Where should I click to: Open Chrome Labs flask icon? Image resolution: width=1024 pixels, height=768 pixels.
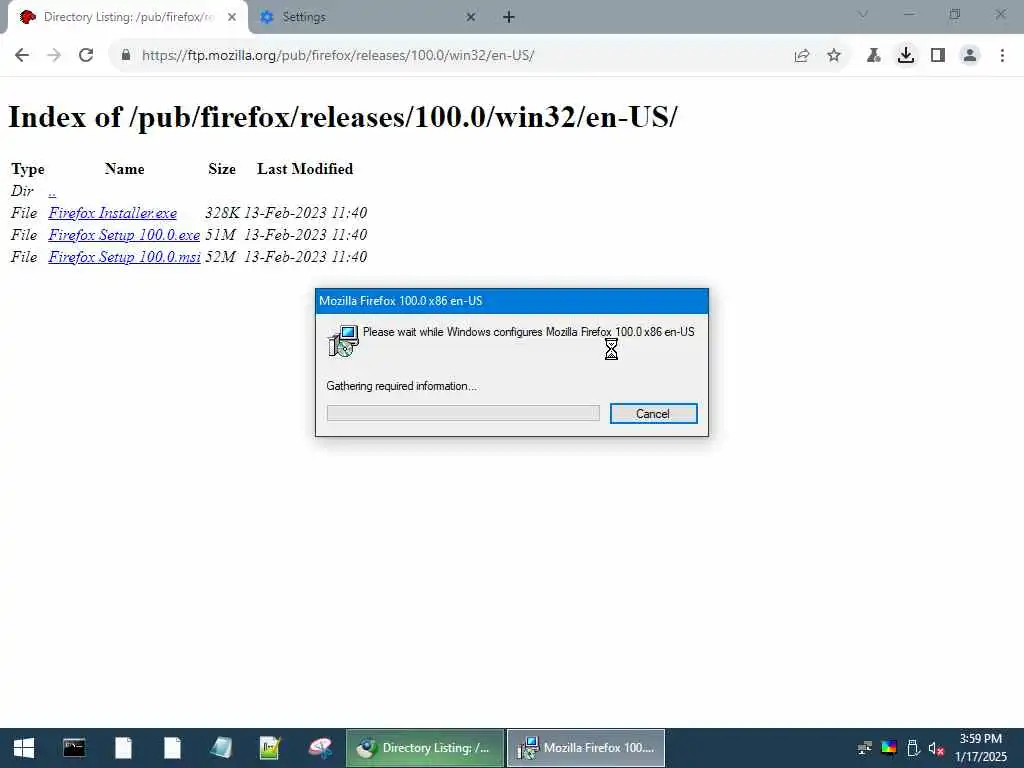pyautogui.click(x=874, y=56)
